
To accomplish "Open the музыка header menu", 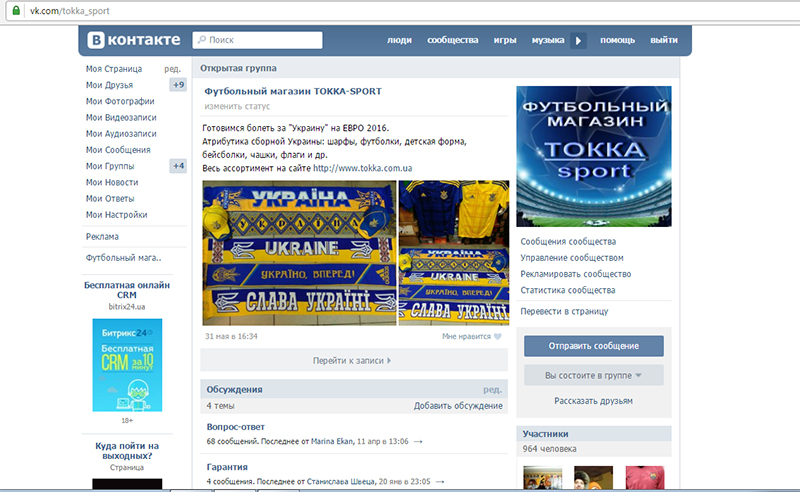I will tap(548, 40).
